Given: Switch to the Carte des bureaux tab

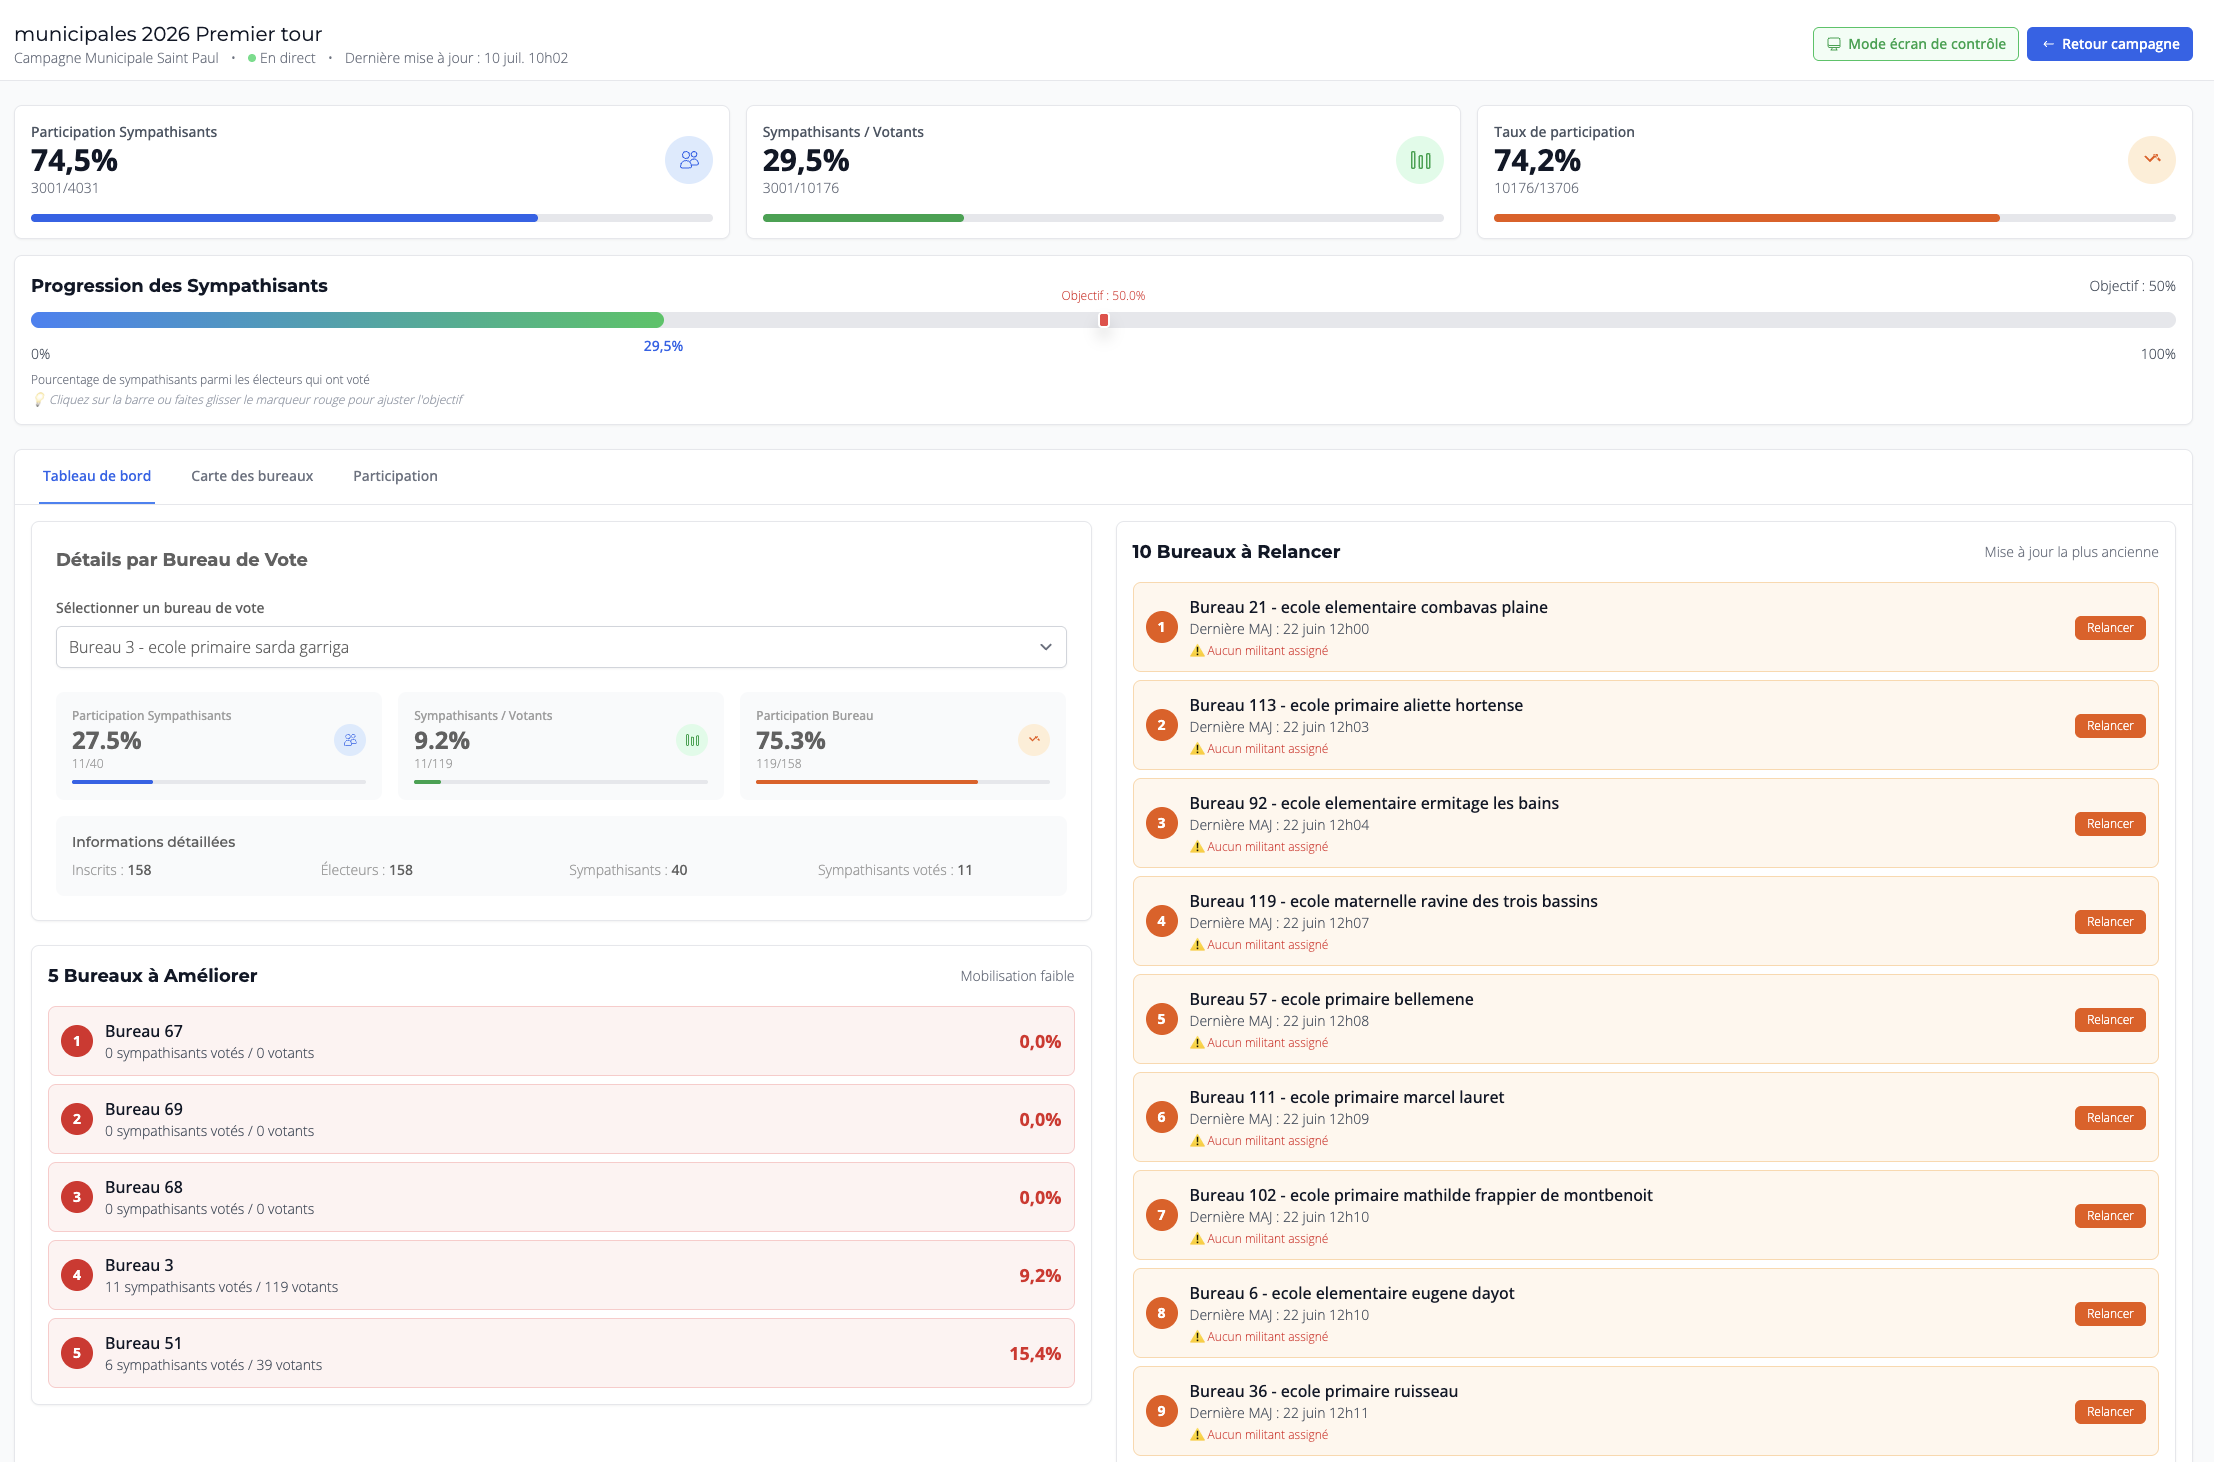Looking at the screenshot, I should [252, 476].
